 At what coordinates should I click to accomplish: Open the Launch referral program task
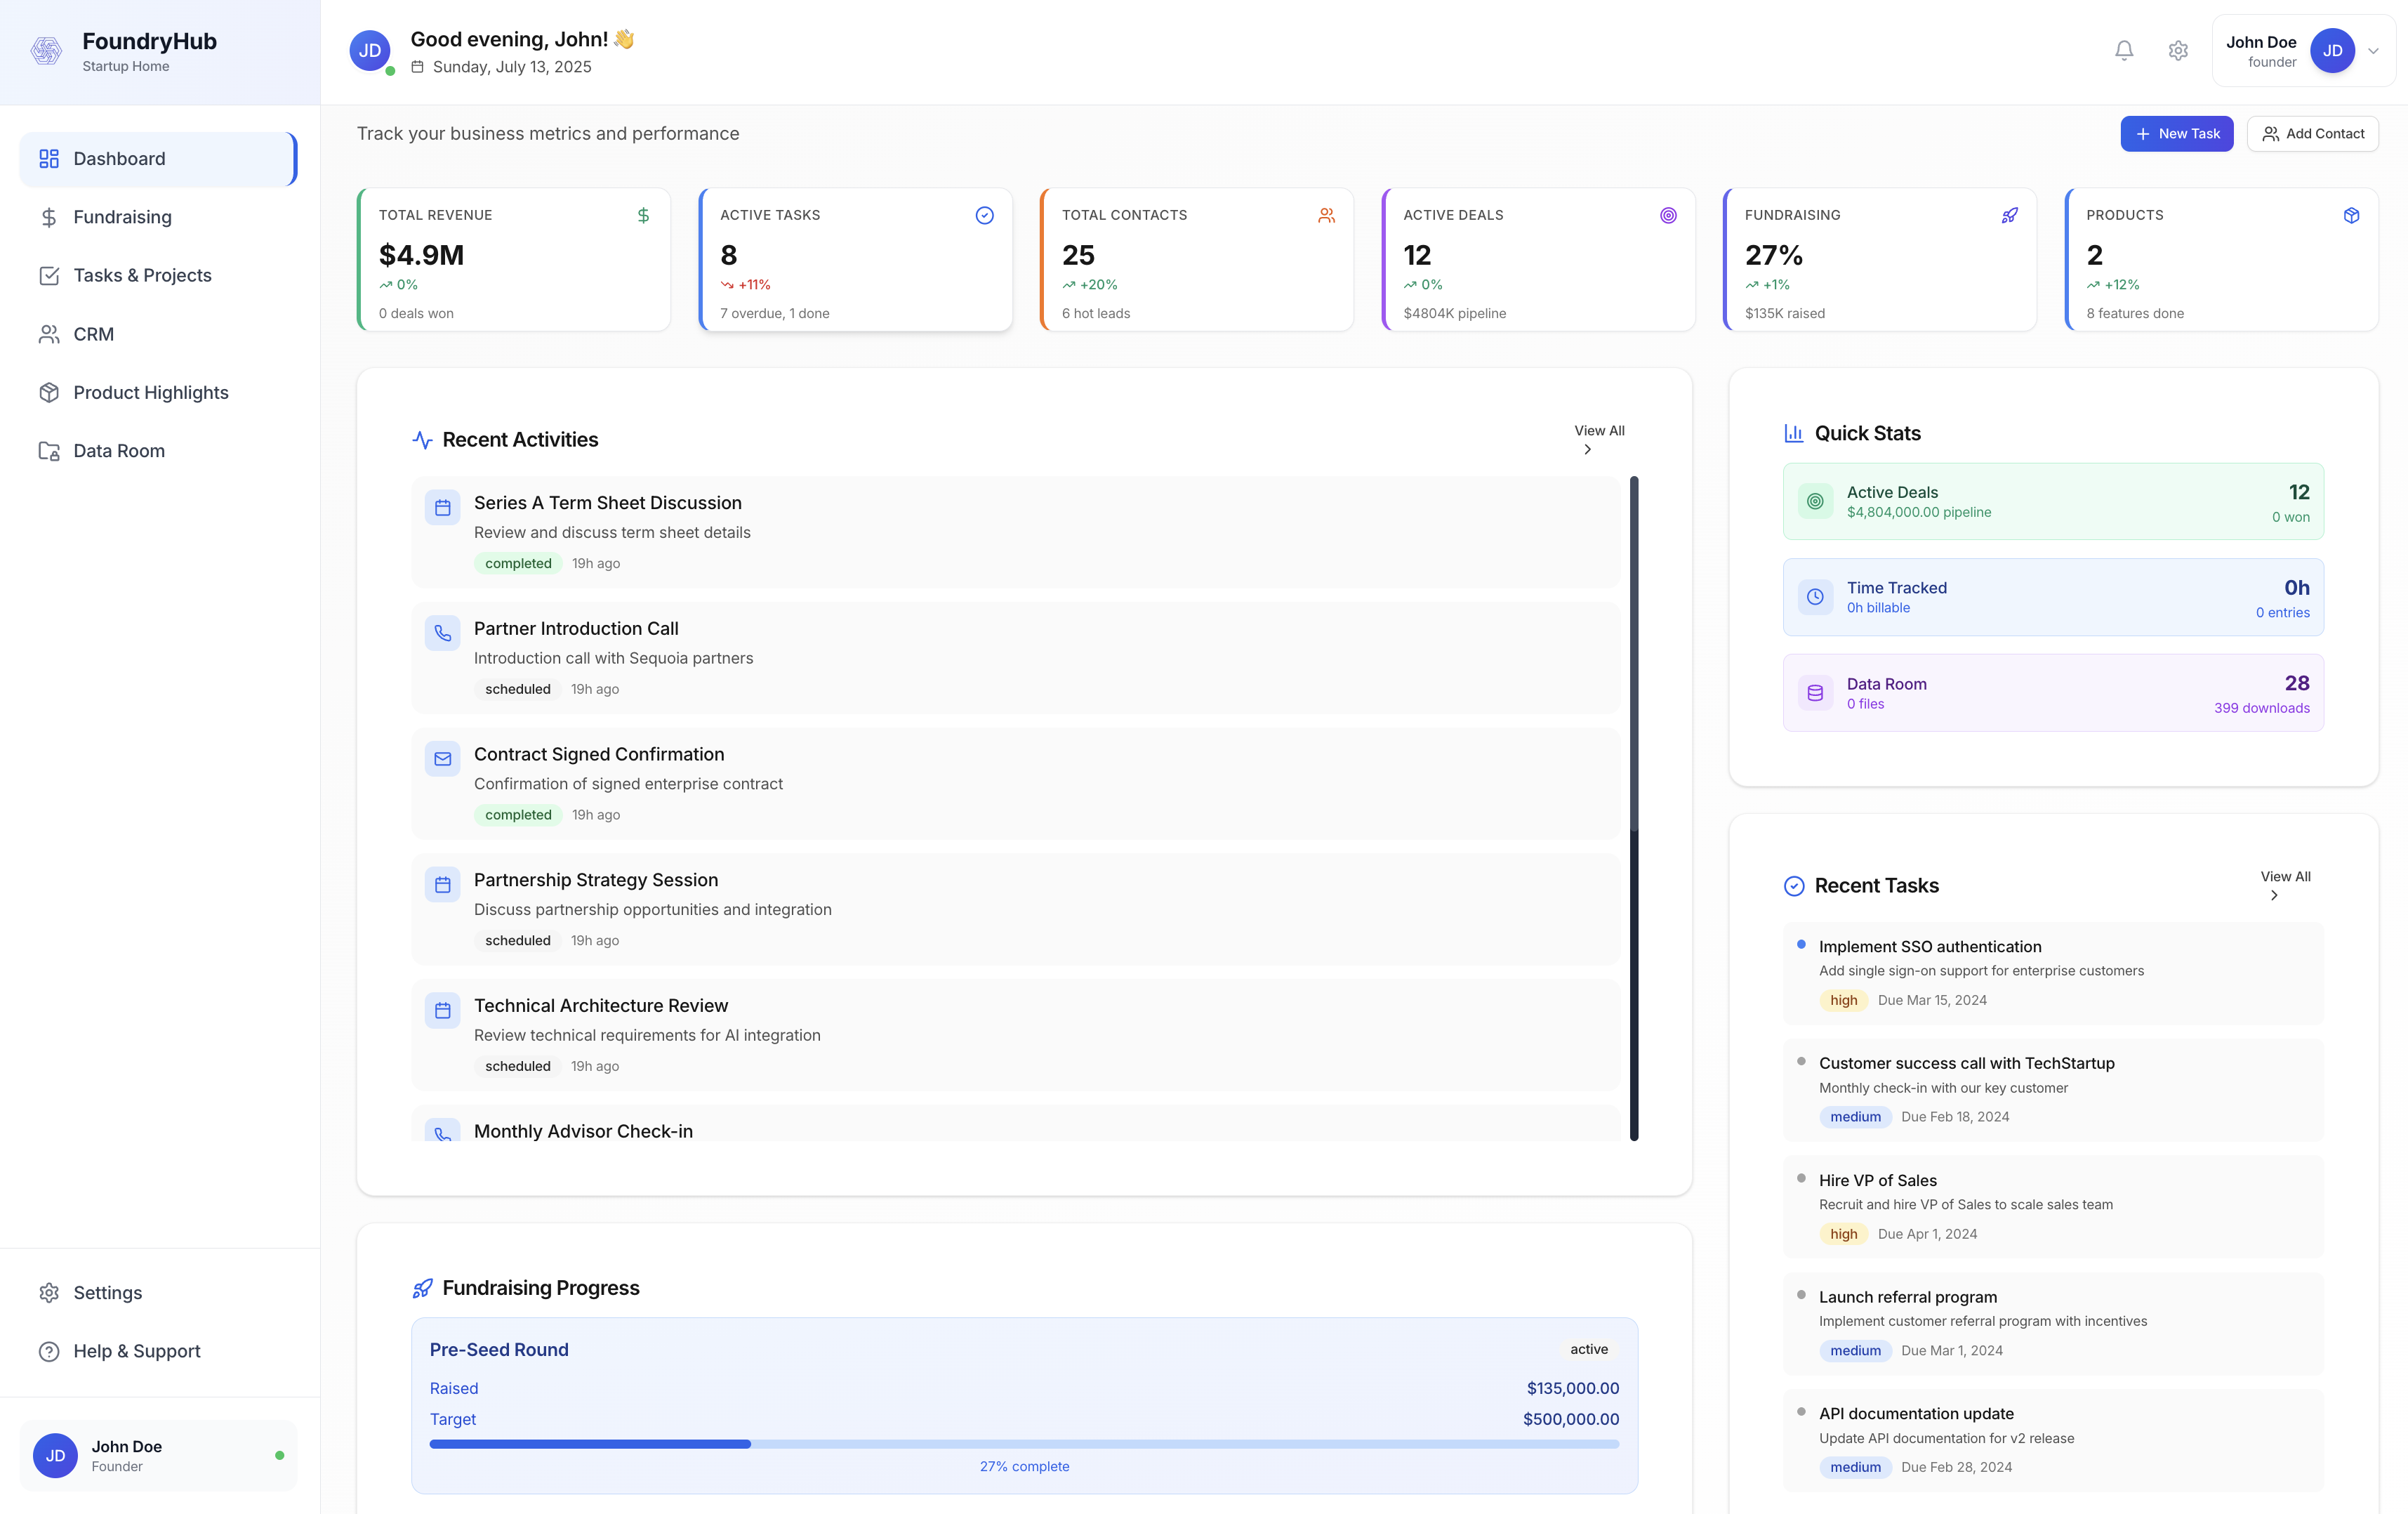pyautogui.click(x=2053, y=1323)
